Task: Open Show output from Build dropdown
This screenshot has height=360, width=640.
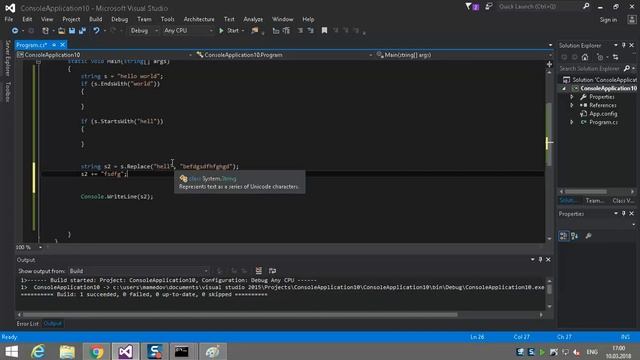Action: coord(139,271)
